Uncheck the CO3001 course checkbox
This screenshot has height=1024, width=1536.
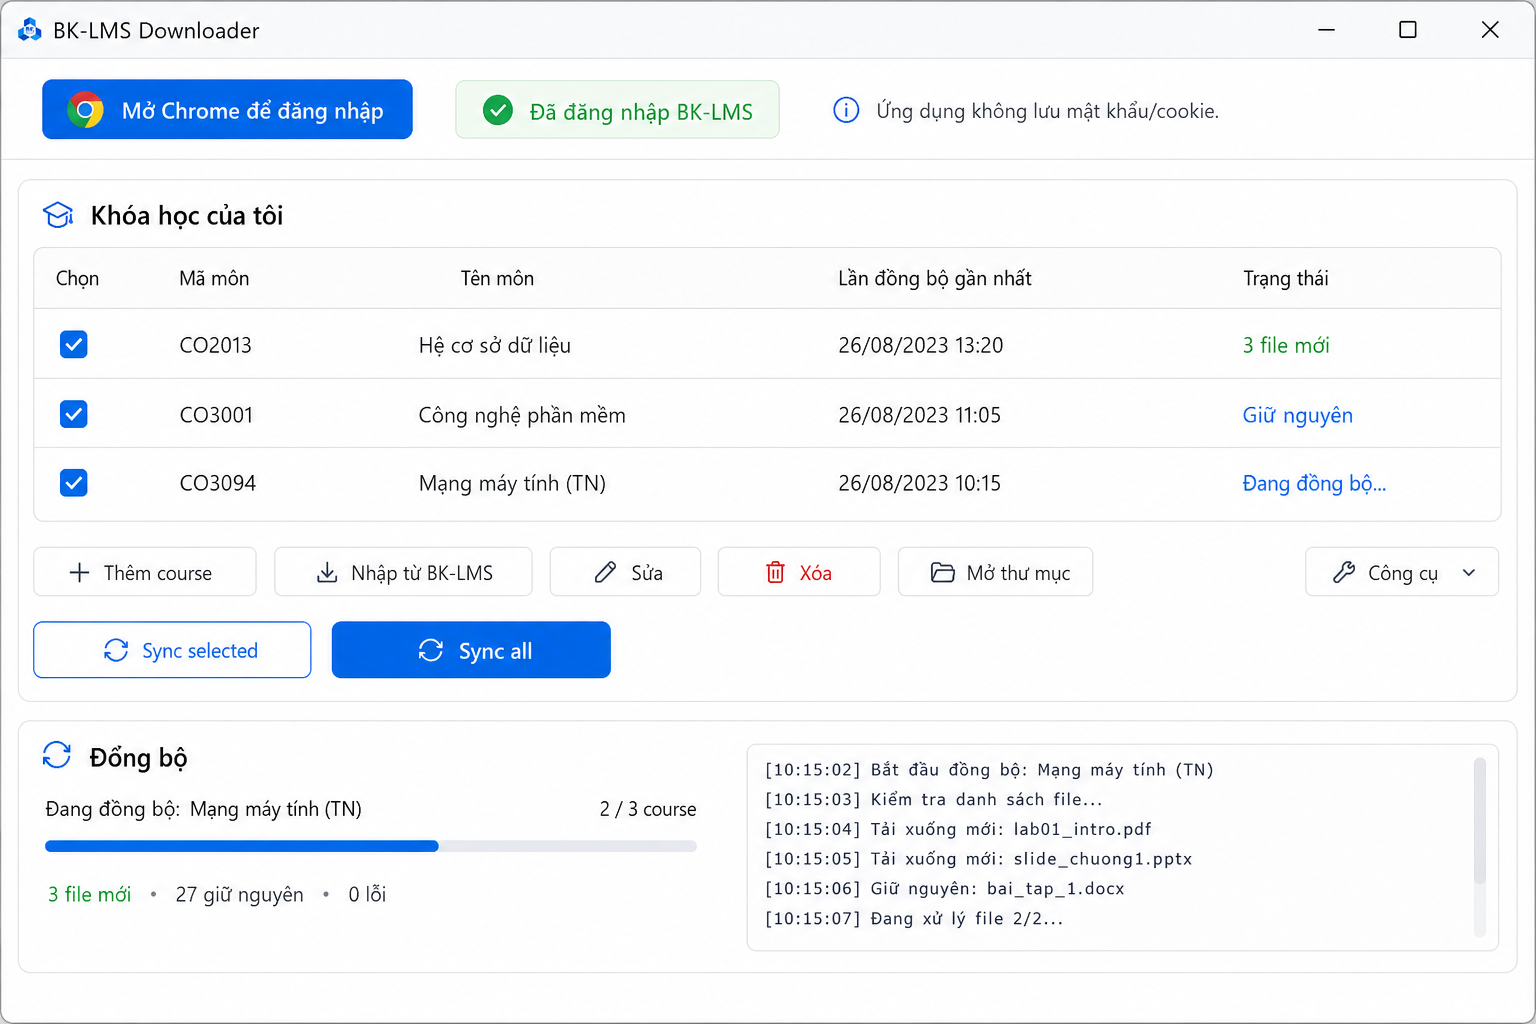tap(74, 414)
